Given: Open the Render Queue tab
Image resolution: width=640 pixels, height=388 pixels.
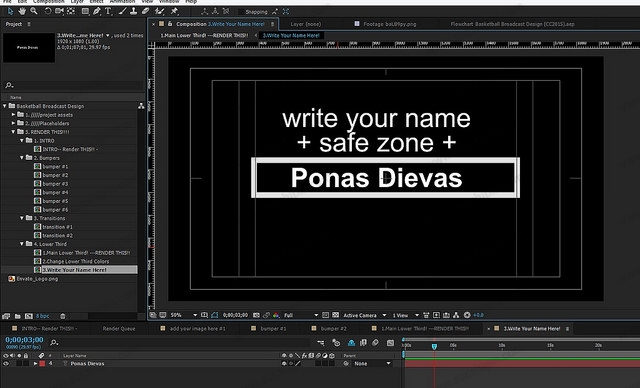Looking at the screenshot, I should (x=119, y=328).
